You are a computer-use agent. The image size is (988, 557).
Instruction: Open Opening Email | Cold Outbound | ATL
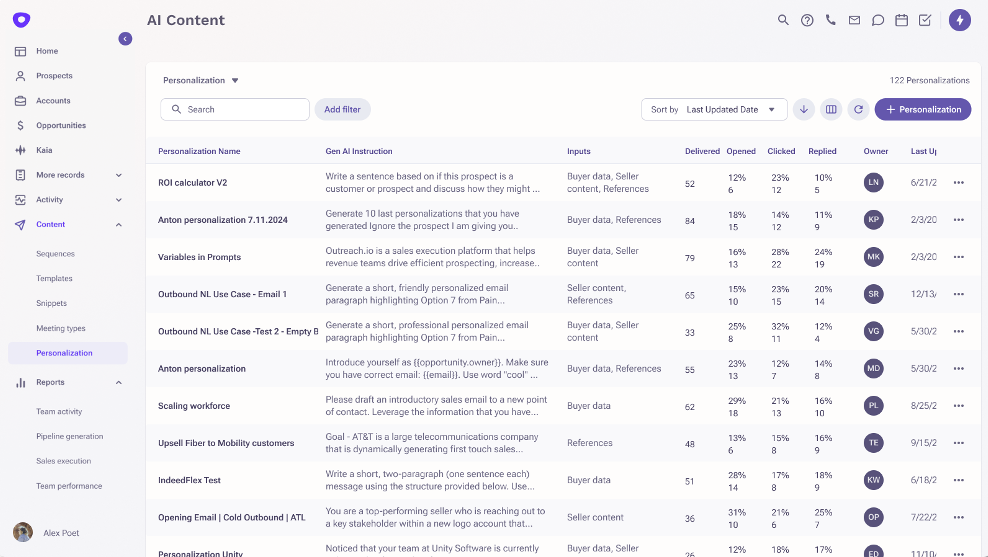coord(232,517)
